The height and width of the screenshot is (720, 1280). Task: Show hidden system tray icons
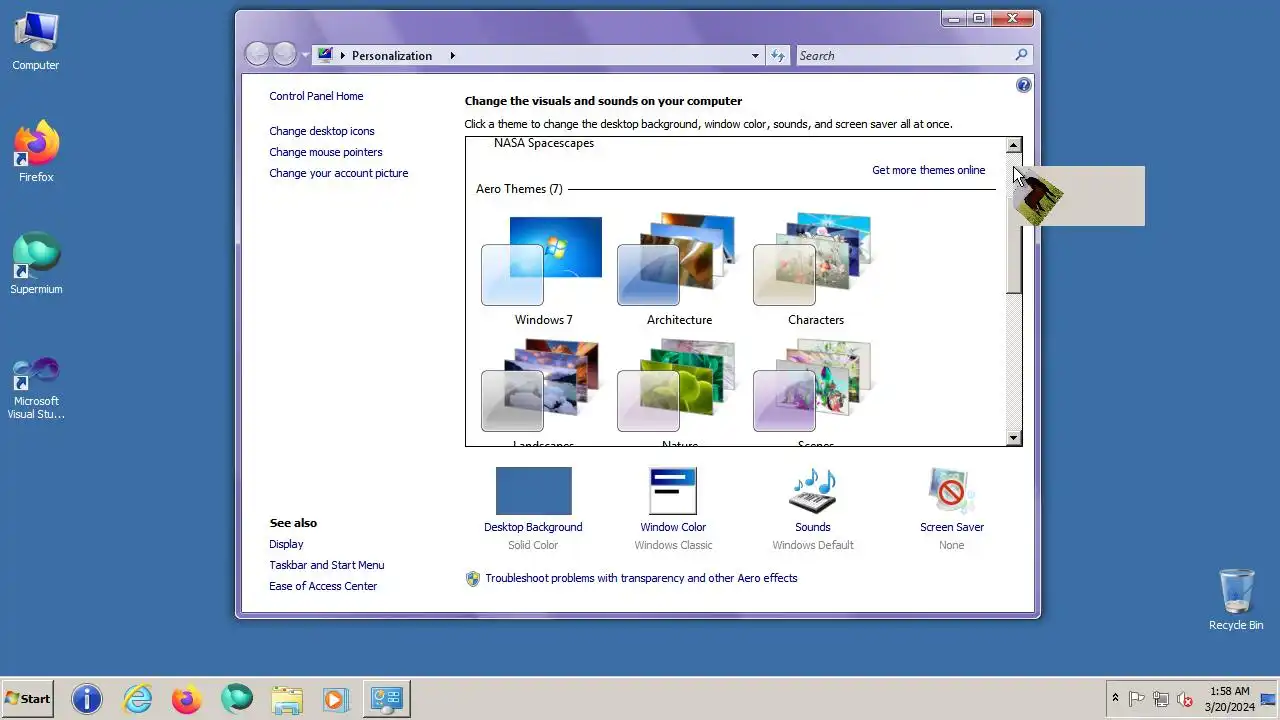(1115, 698)
